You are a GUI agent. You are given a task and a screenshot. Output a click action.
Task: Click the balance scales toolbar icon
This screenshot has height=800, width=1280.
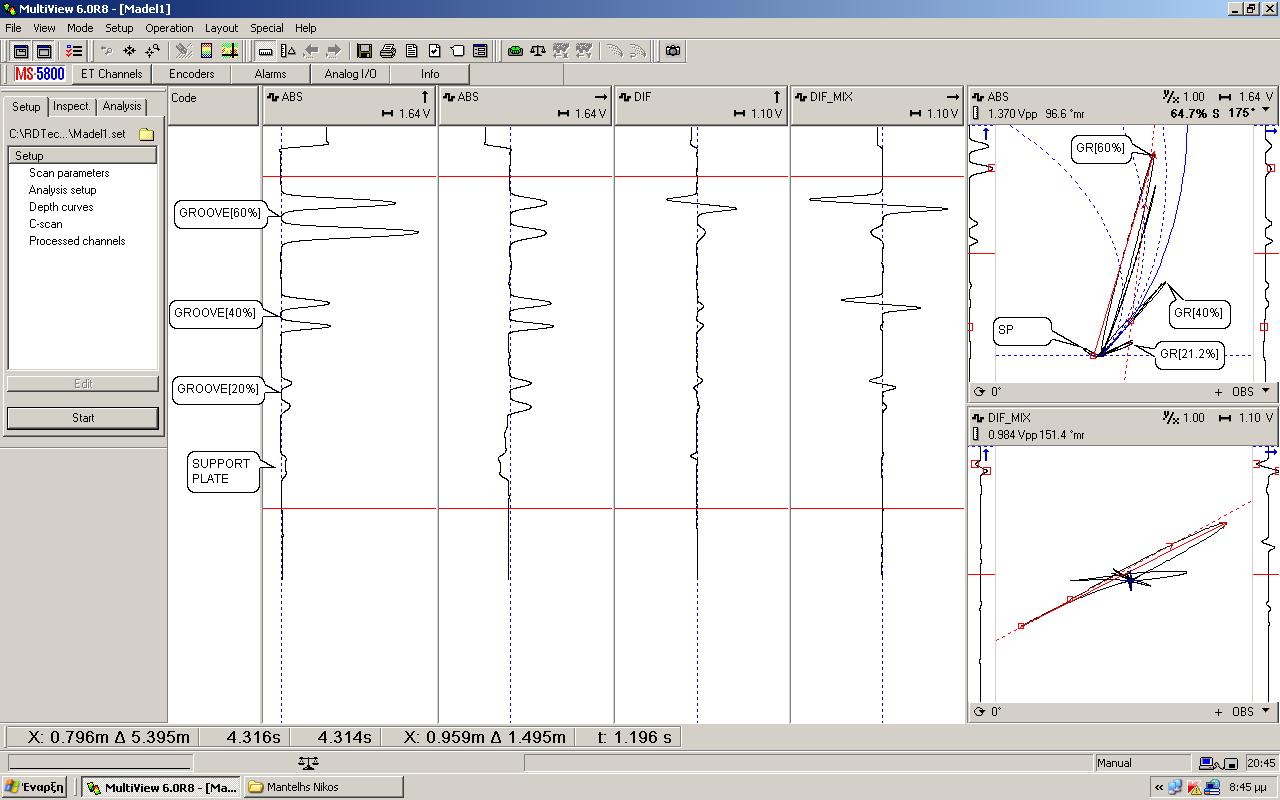click(x=538, y=51)
